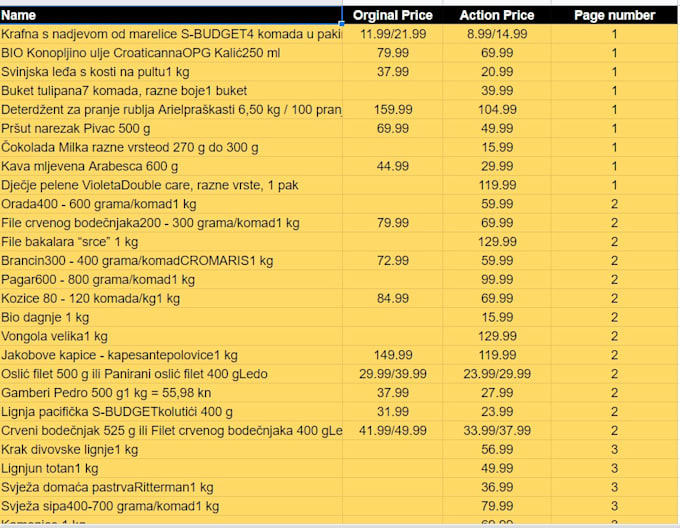Viewport: 680px width, 528px height.
Task: Select the Gamberi Pedro 500 g cell
Action: pos(171,393)
